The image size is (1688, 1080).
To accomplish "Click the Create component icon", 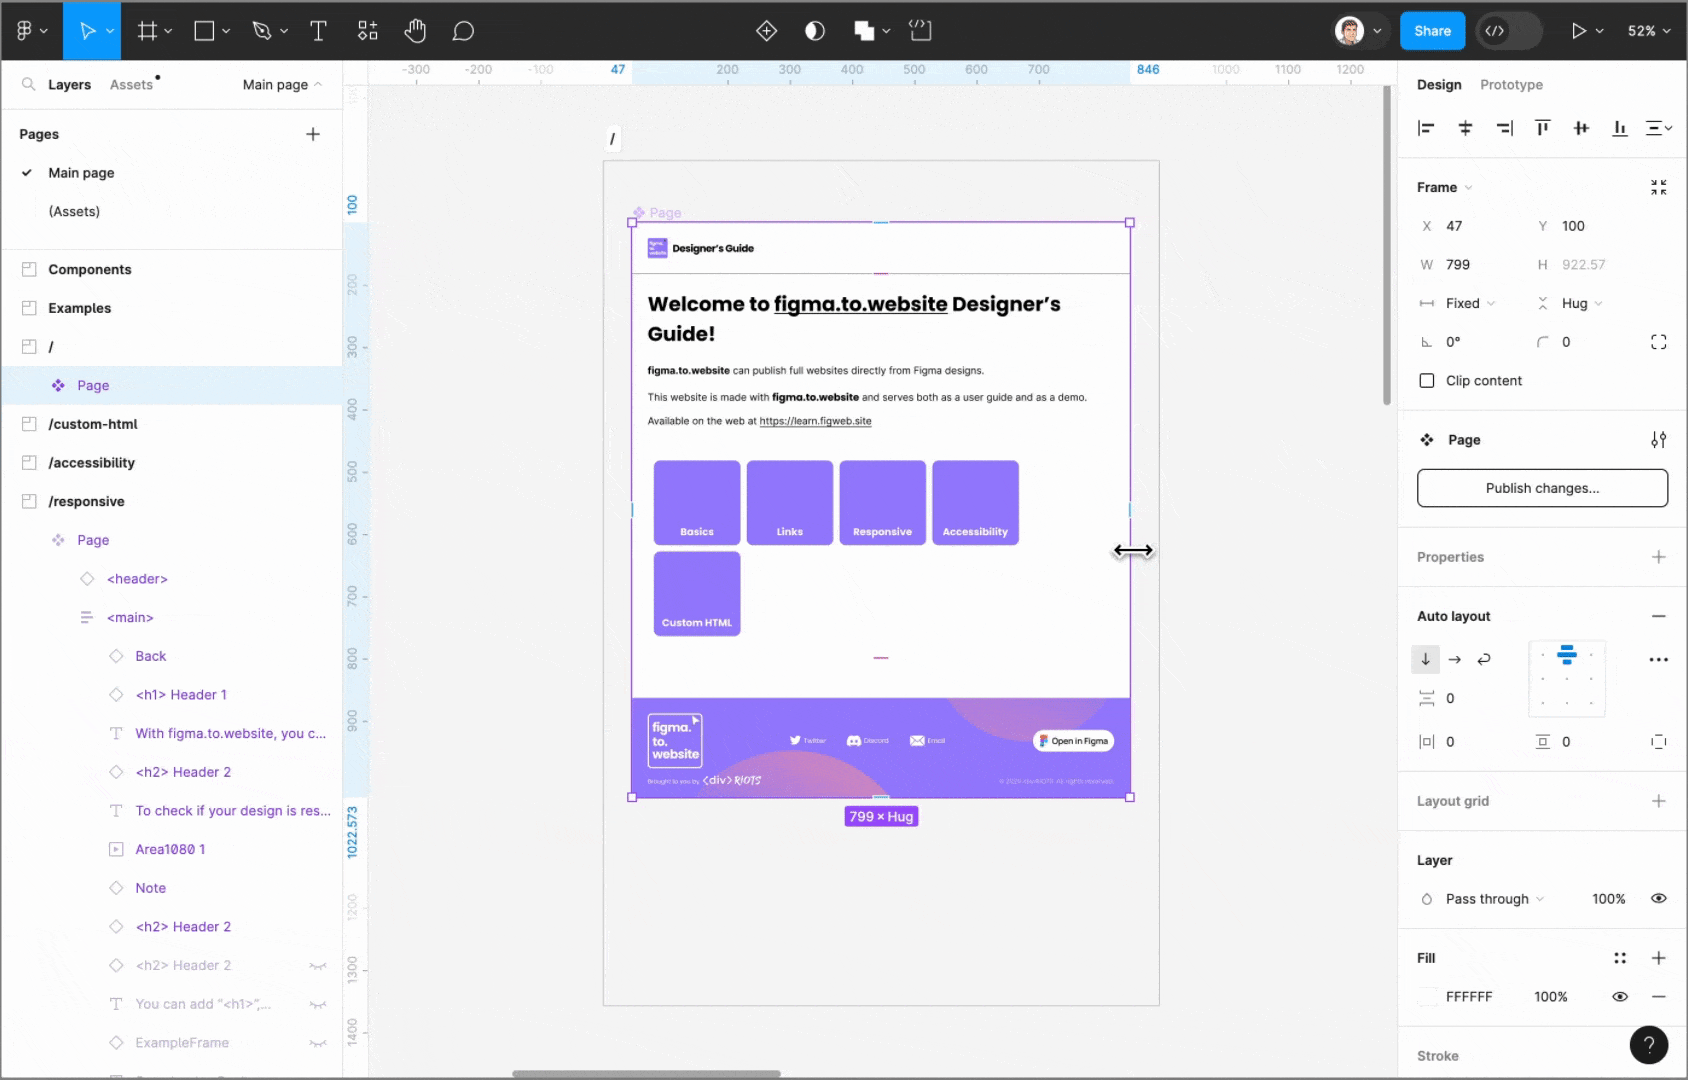I will pos(766,31).
